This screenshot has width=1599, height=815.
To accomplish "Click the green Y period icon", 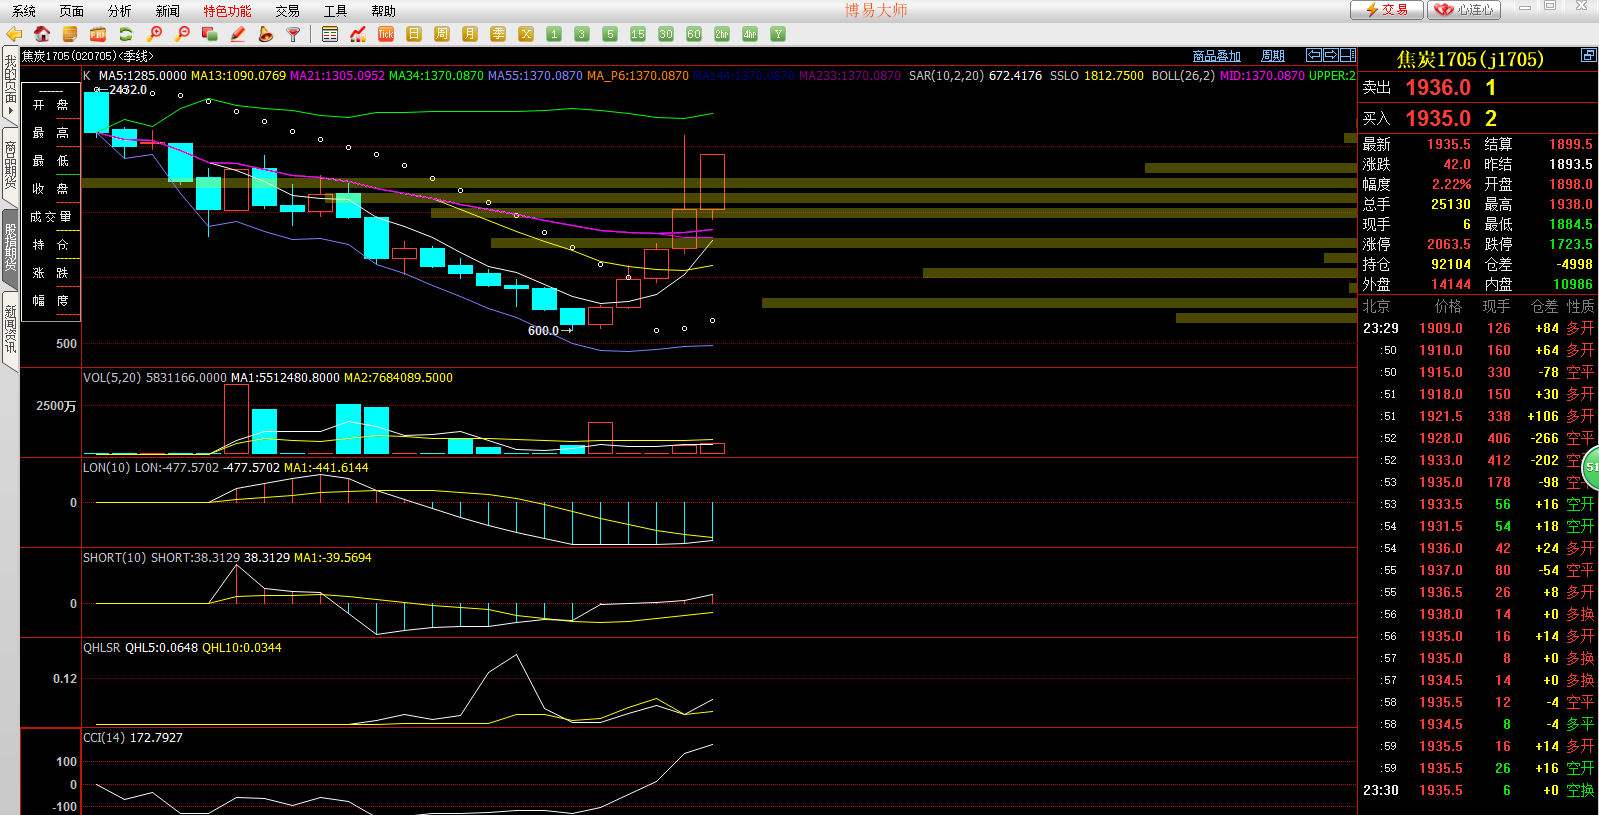I will tap(778, 34).
